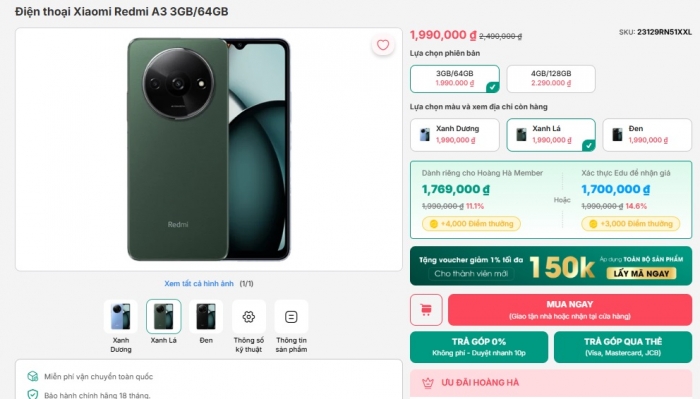Click LẤY MÃ NGAY voucher button
Viewport: 700px width, 399px height.
641,273
